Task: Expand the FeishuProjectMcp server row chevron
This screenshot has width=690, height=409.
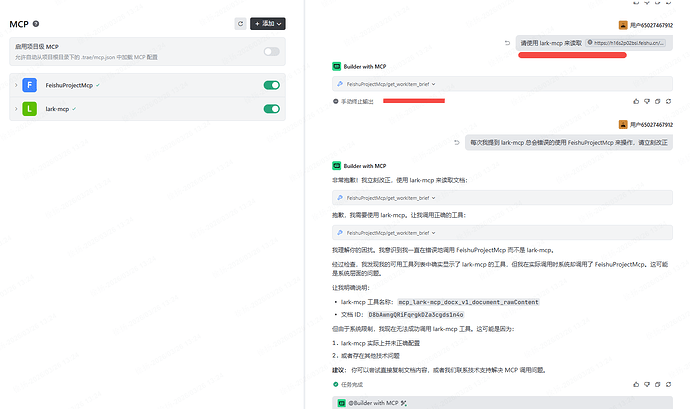Action: point(16,85)
